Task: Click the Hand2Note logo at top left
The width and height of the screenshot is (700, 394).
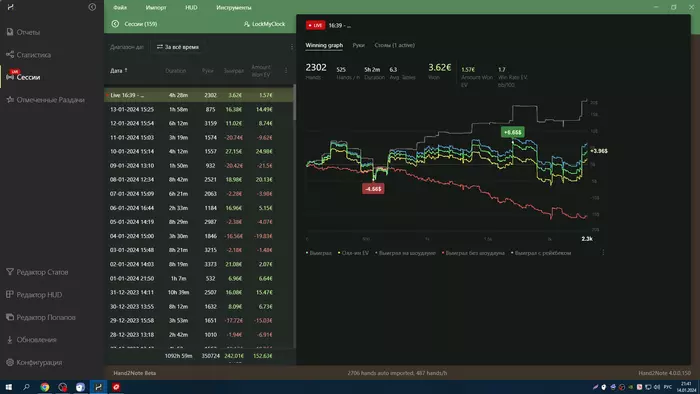Action: point(10,7)
